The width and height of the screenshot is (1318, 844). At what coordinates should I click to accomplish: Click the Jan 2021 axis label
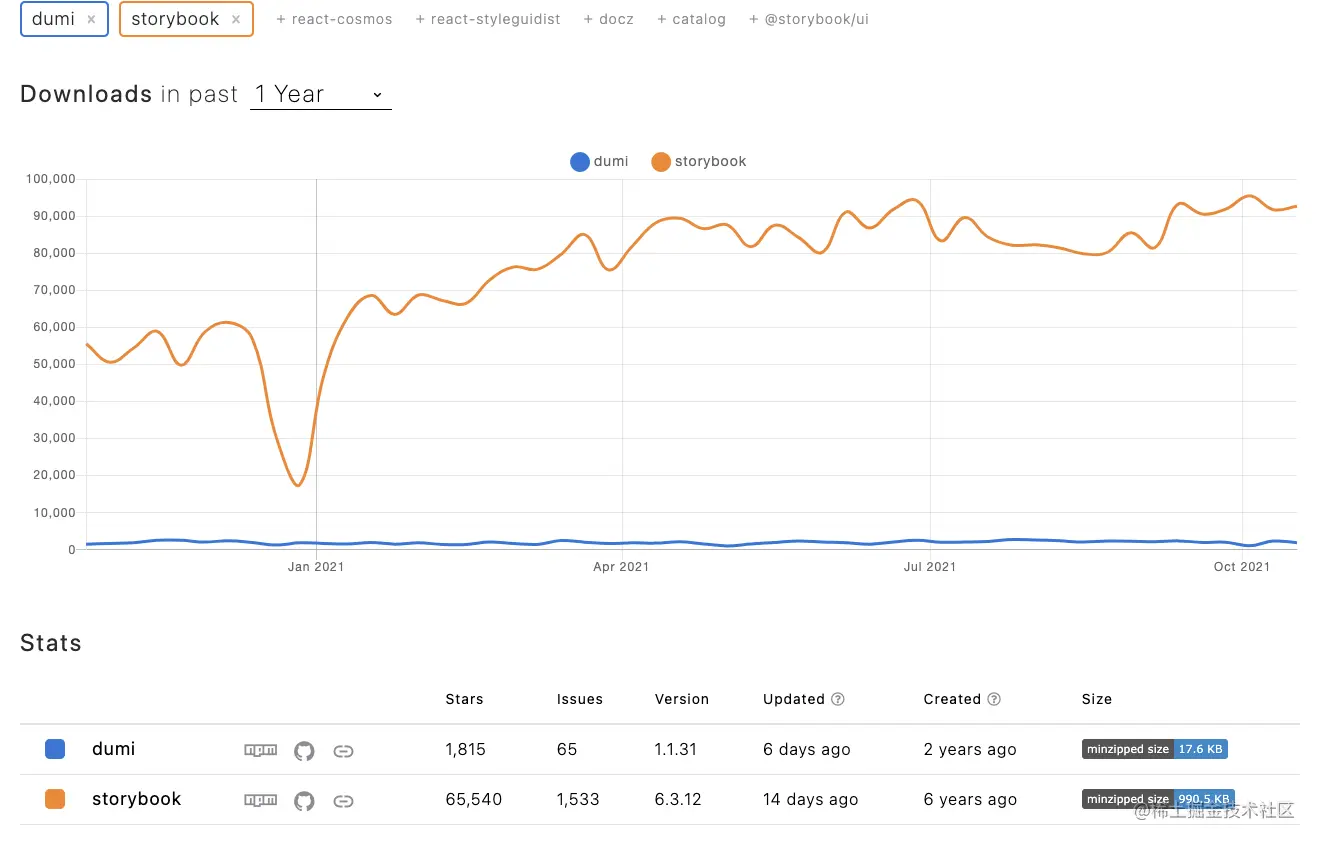point(316,567)
